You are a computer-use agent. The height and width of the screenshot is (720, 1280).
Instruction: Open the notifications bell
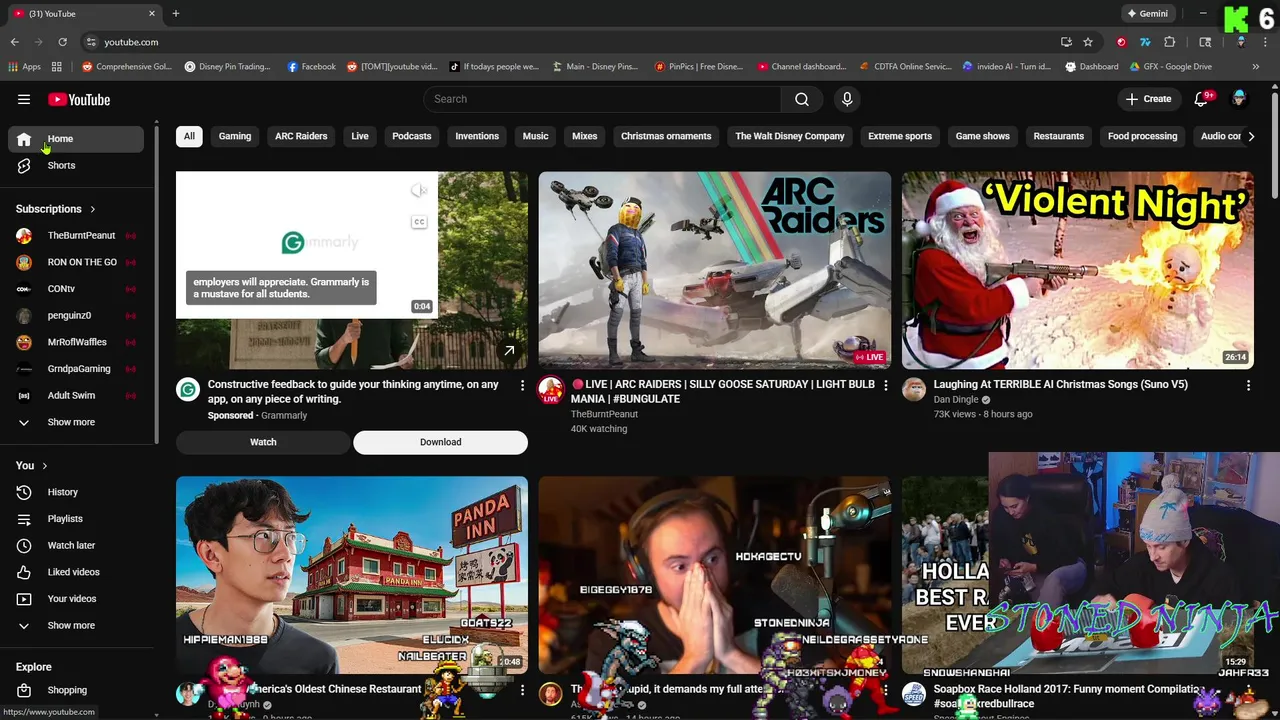[1202, 99]
